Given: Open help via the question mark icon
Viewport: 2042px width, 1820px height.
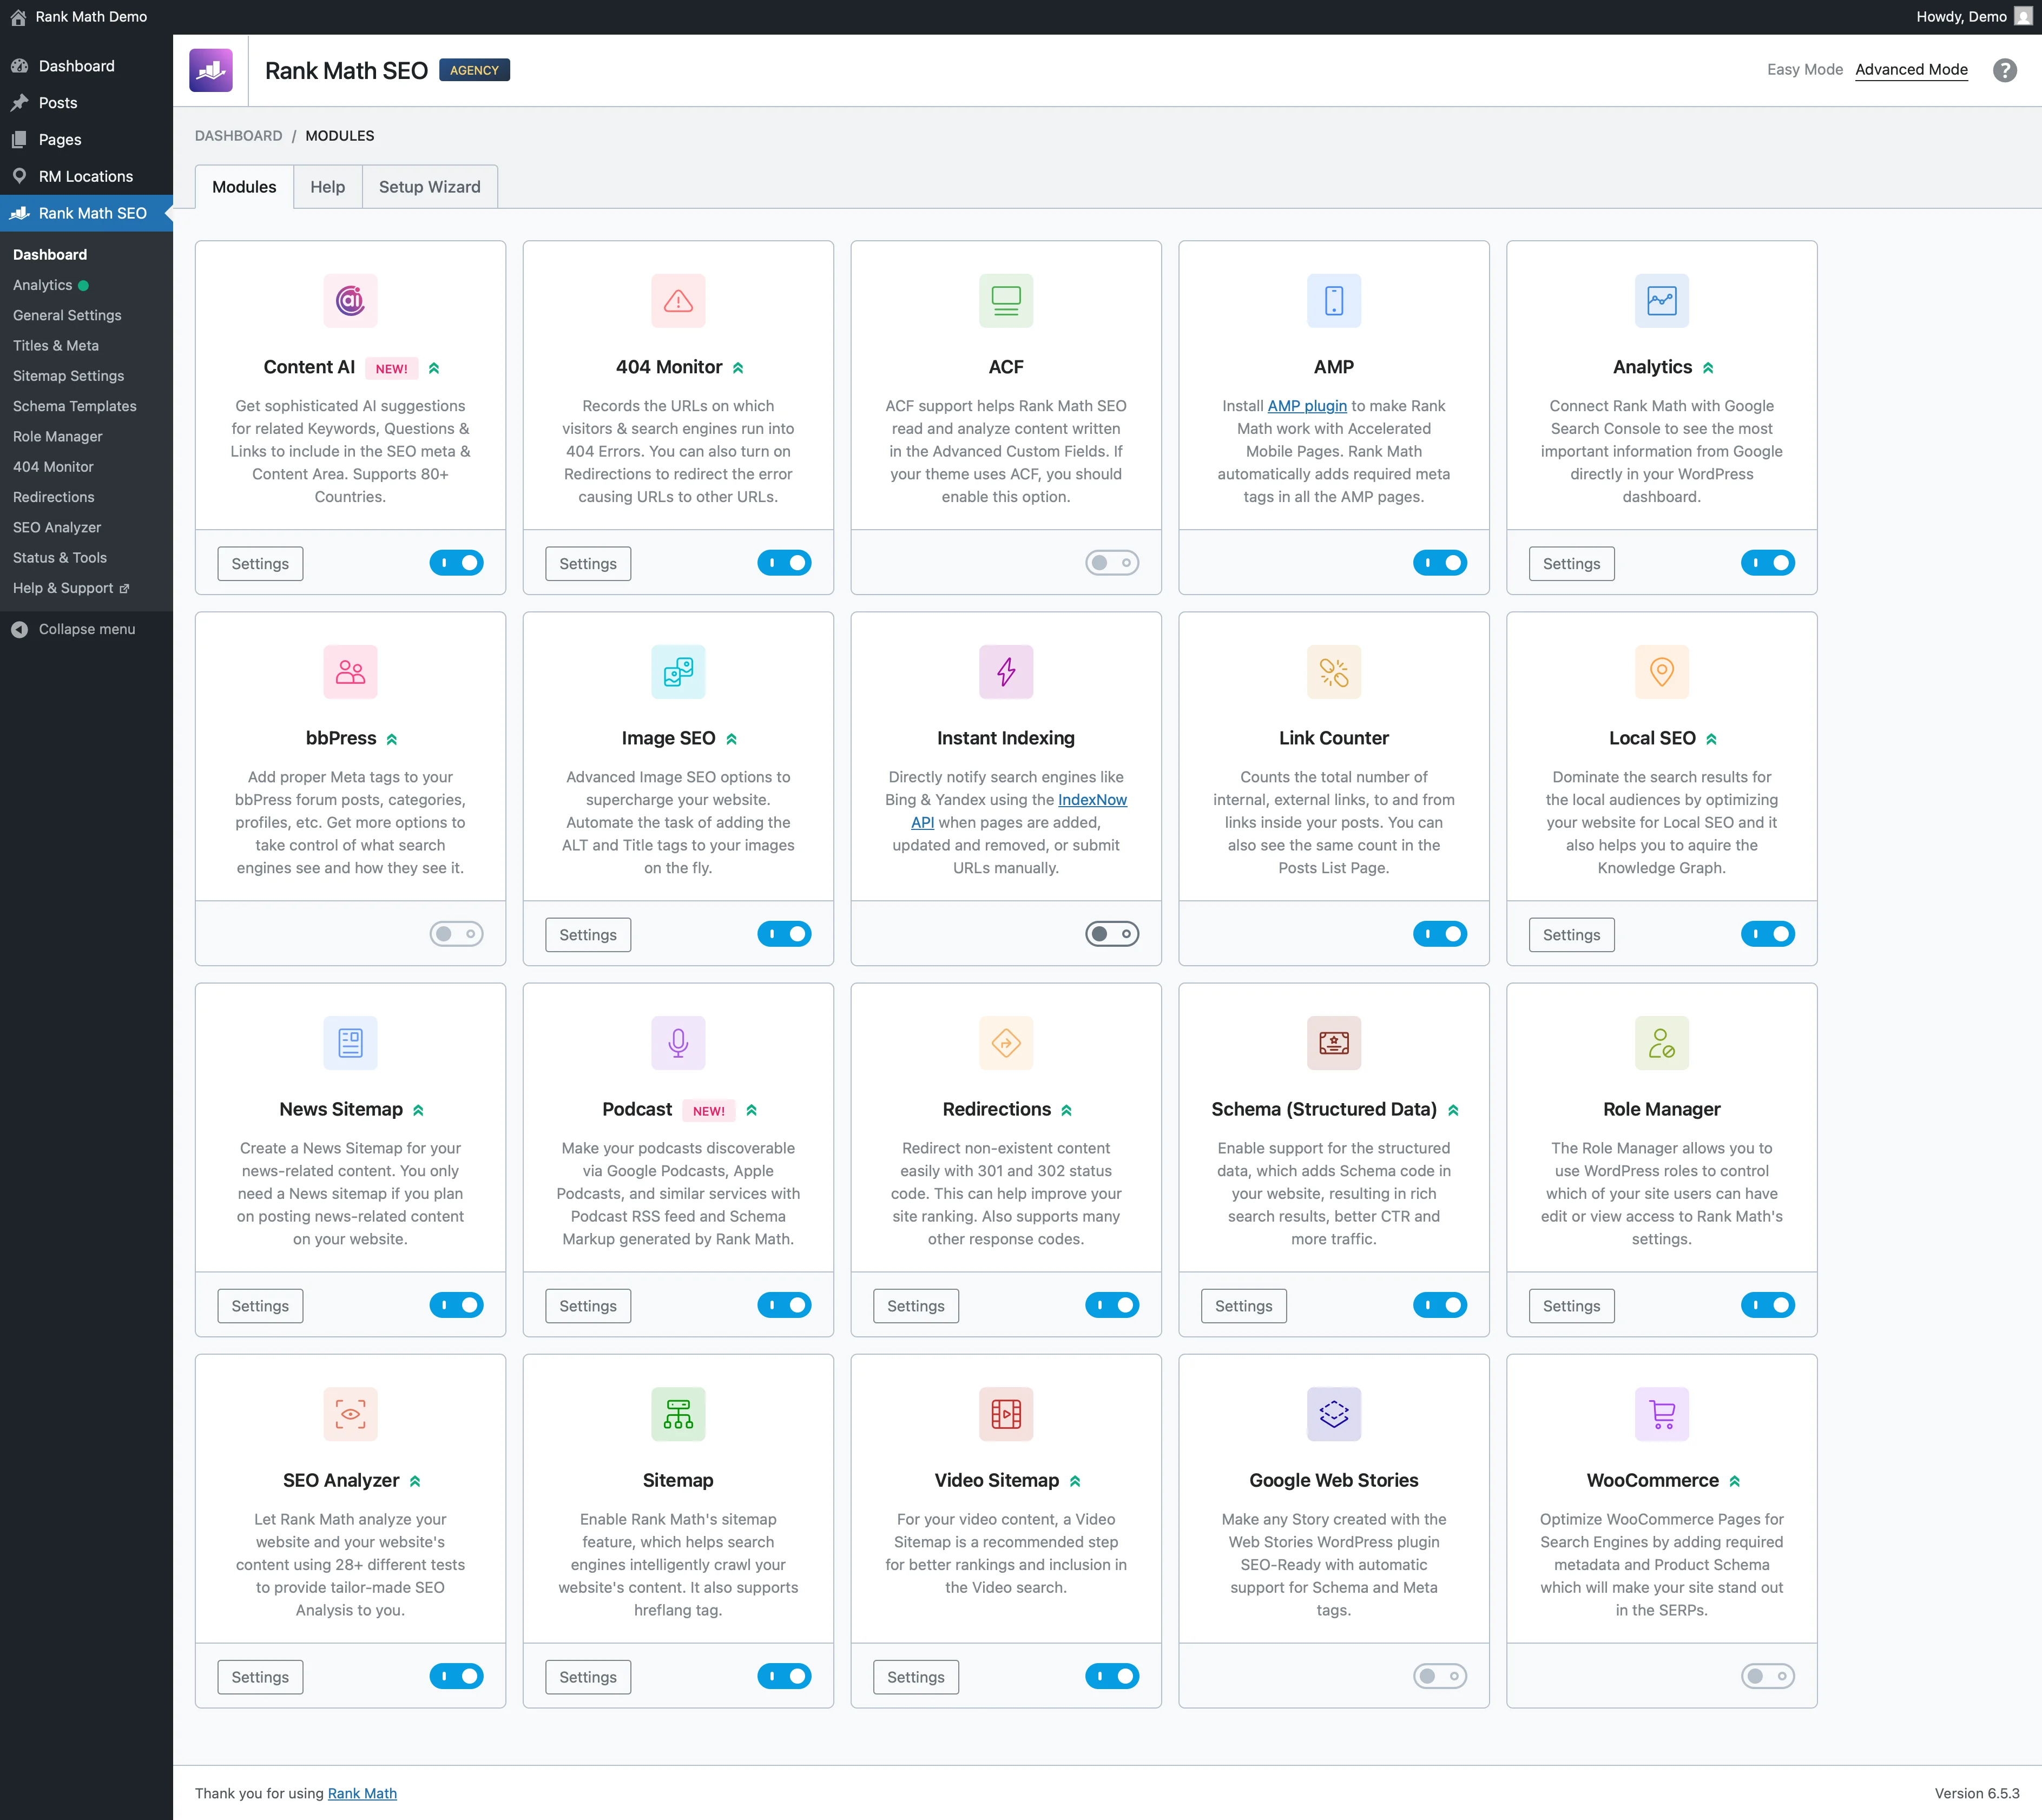Looking at the screenshot, I should (x=2004, y=70).
